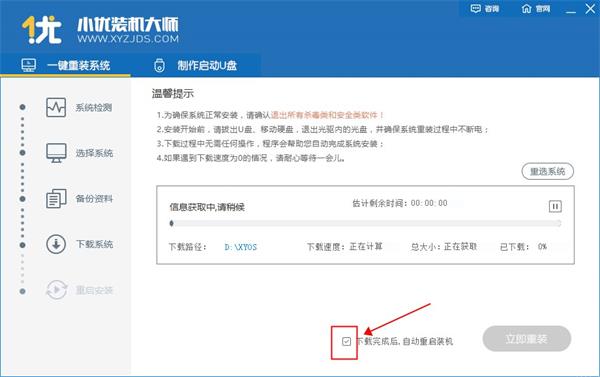Click the 咨询 chat icon
The image size is (600, 377).
click(x=476, y=9)
